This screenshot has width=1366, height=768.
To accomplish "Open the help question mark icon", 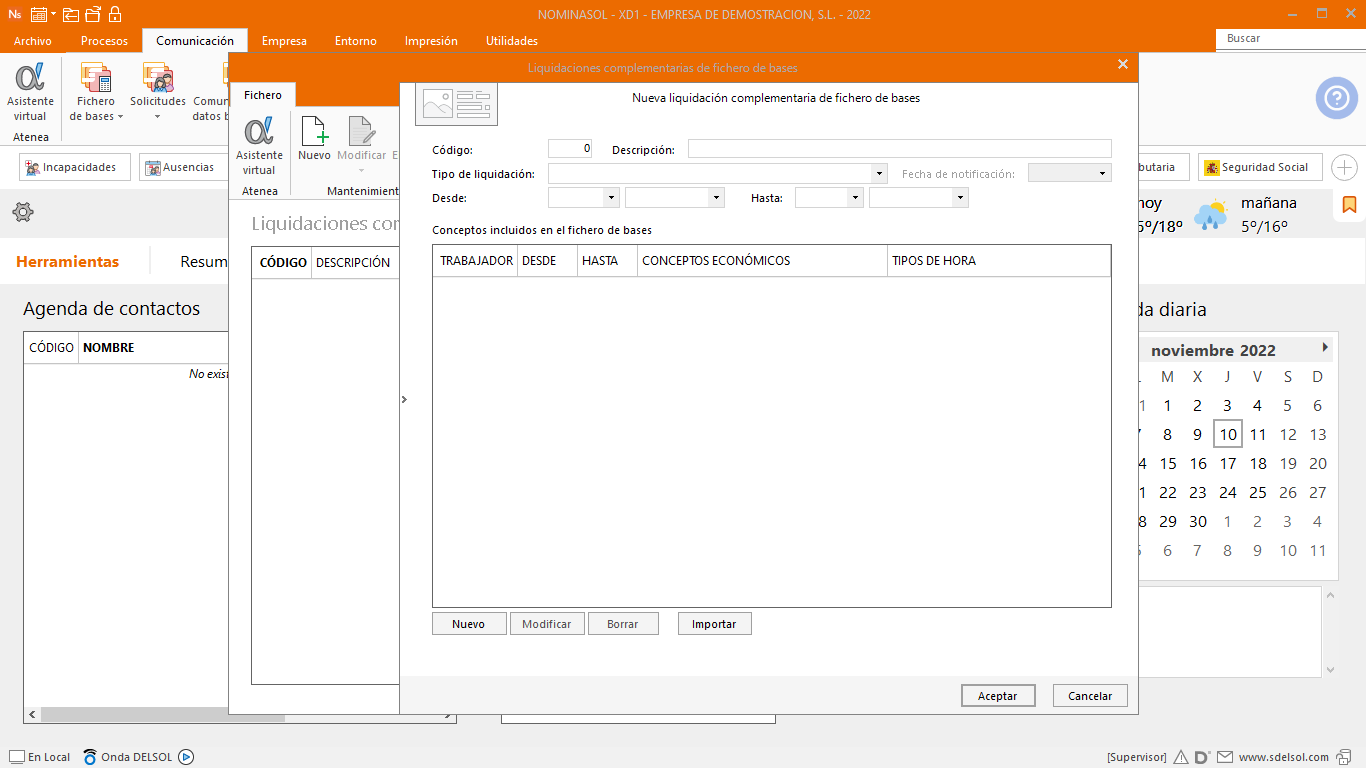I will (x=1336, y=98).
